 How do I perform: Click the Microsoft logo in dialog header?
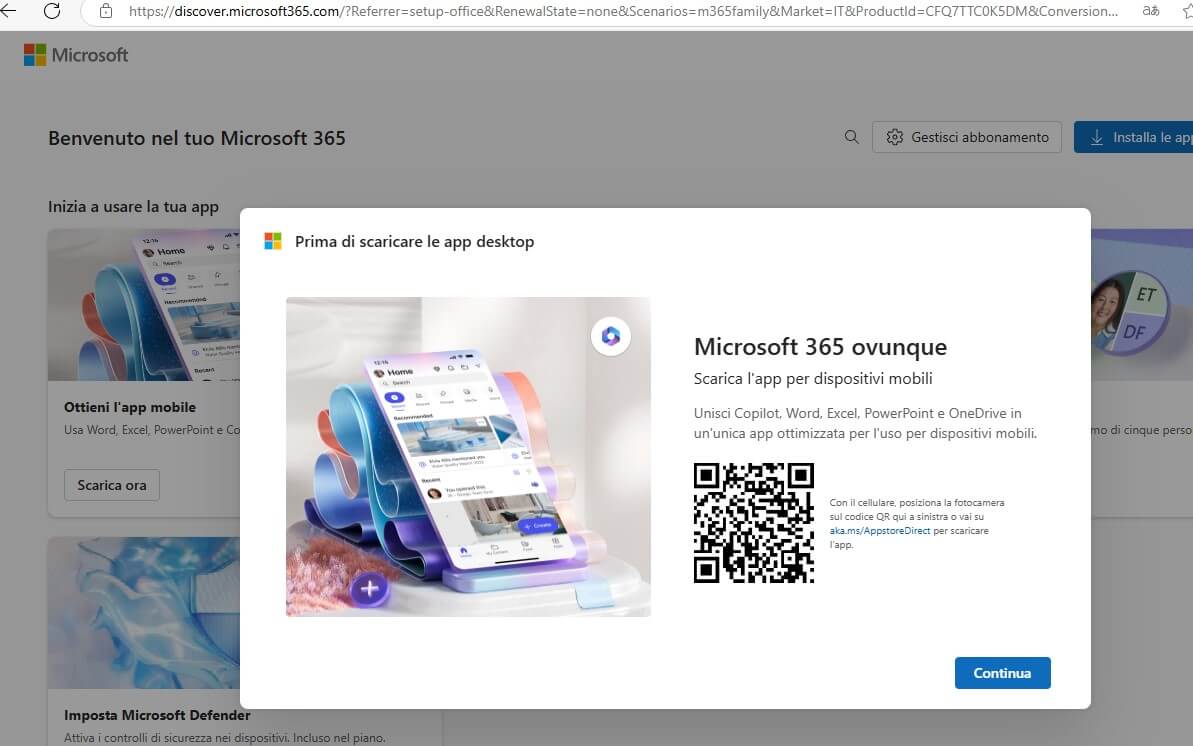273,241
